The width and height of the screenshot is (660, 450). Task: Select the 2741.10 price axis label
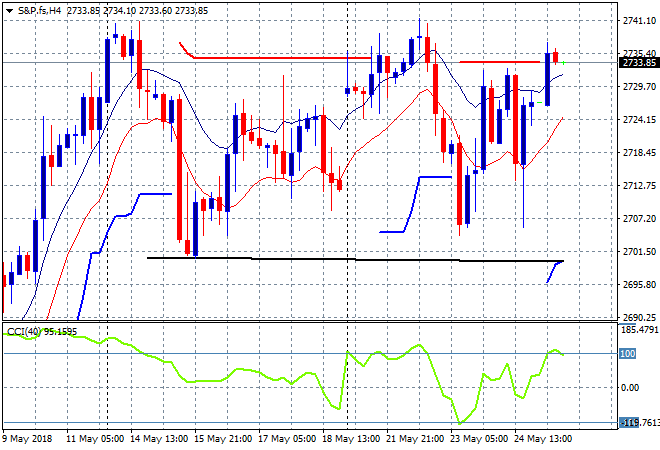coord(639,21)
